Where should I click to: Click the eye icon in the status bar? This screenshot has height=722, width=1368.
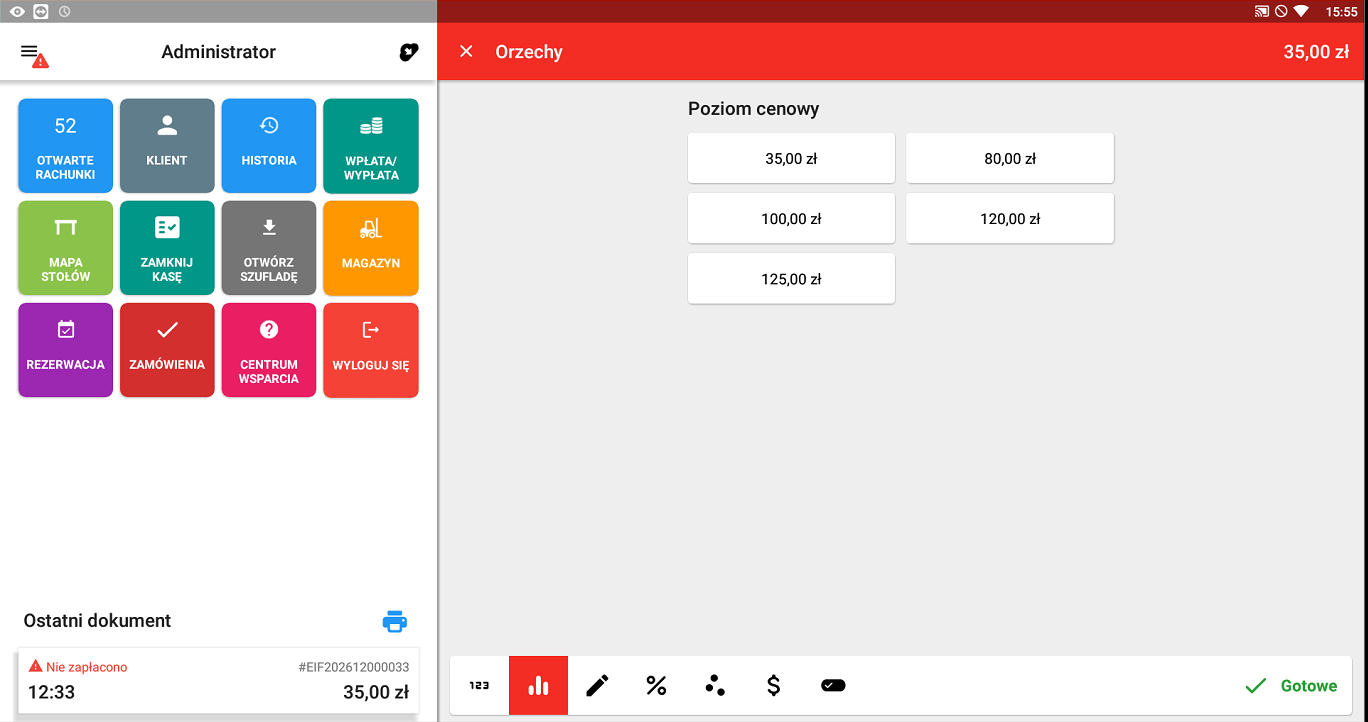[x=17, y=12]
